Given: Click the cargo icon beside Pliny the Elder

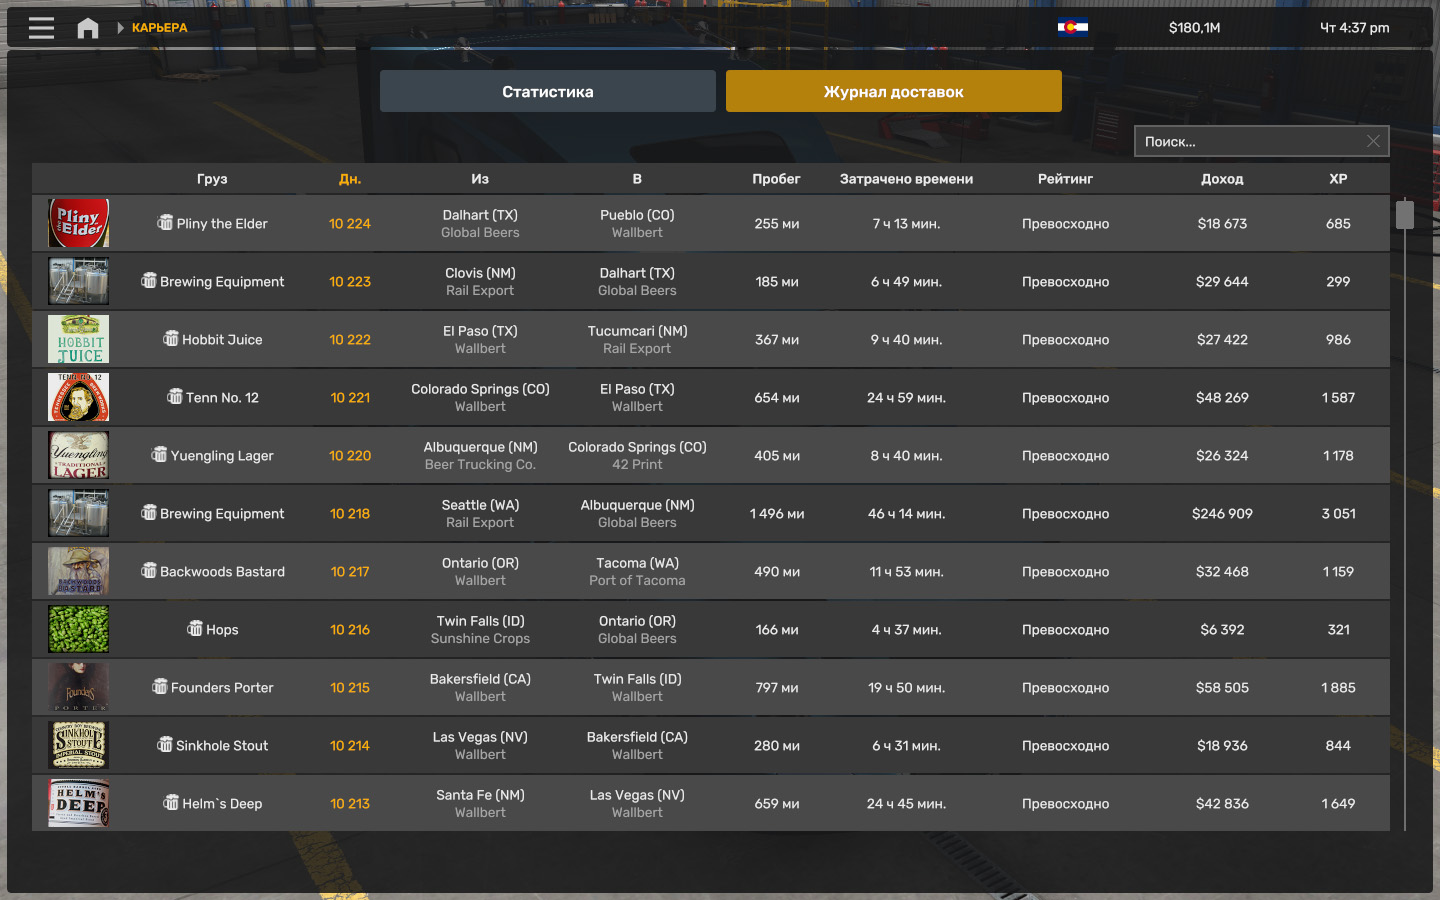Looking at the screenshot, I should 165,222.
